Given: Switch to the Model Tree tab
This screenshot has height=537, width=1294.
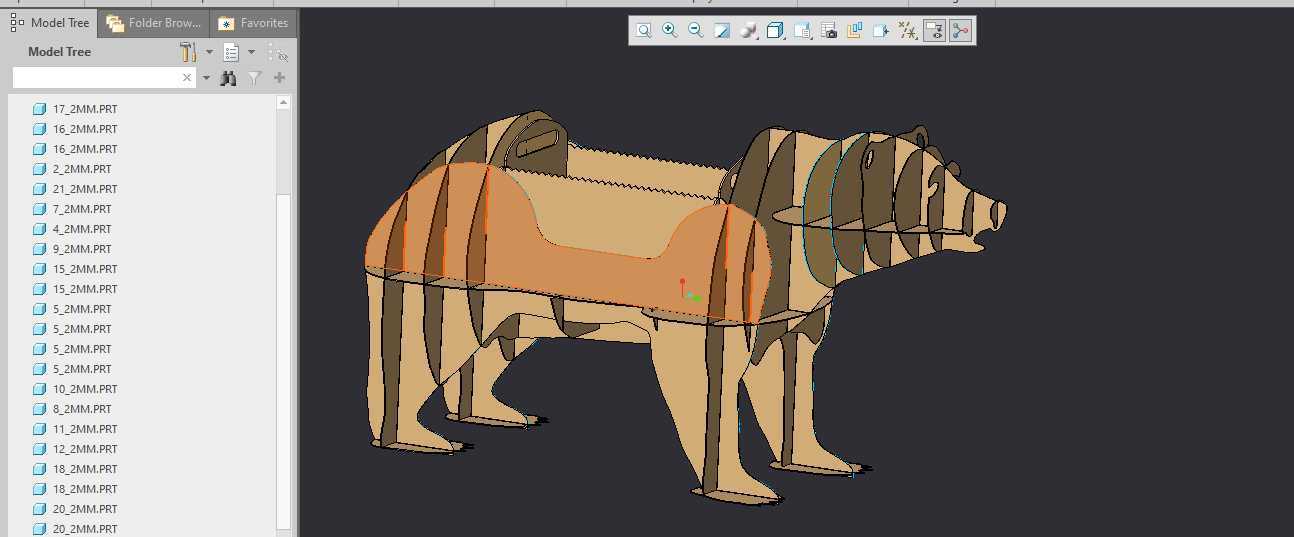Looking at the screenshot, I should coord(49,22).
